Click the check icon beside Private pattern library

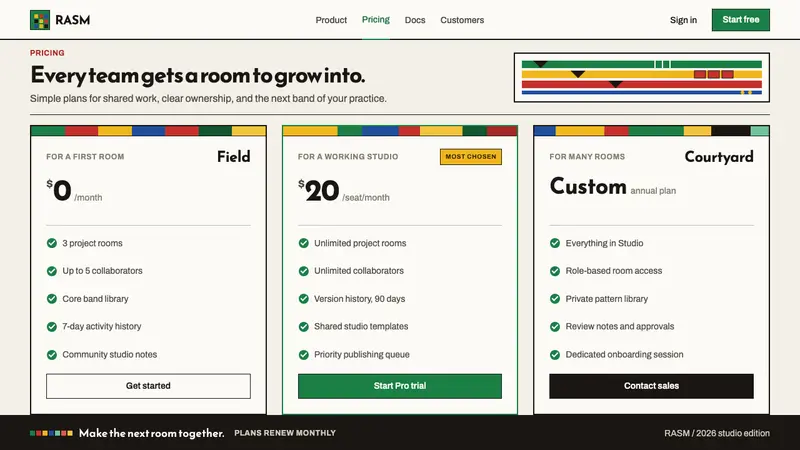click(x=555, y=298)
